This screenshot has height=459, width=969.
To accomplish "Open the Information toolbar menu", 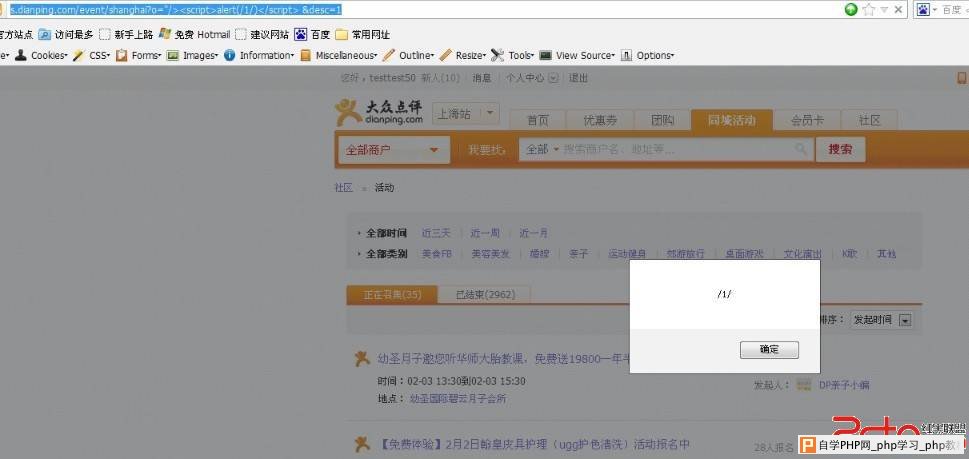I will tap(259, 55).
